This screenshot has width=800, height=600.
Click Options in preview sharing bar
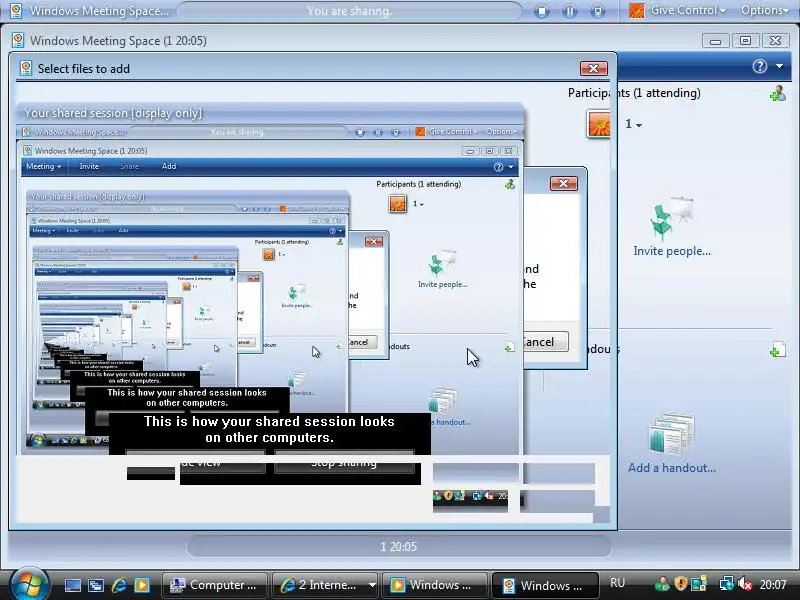(x=502, y=132)
